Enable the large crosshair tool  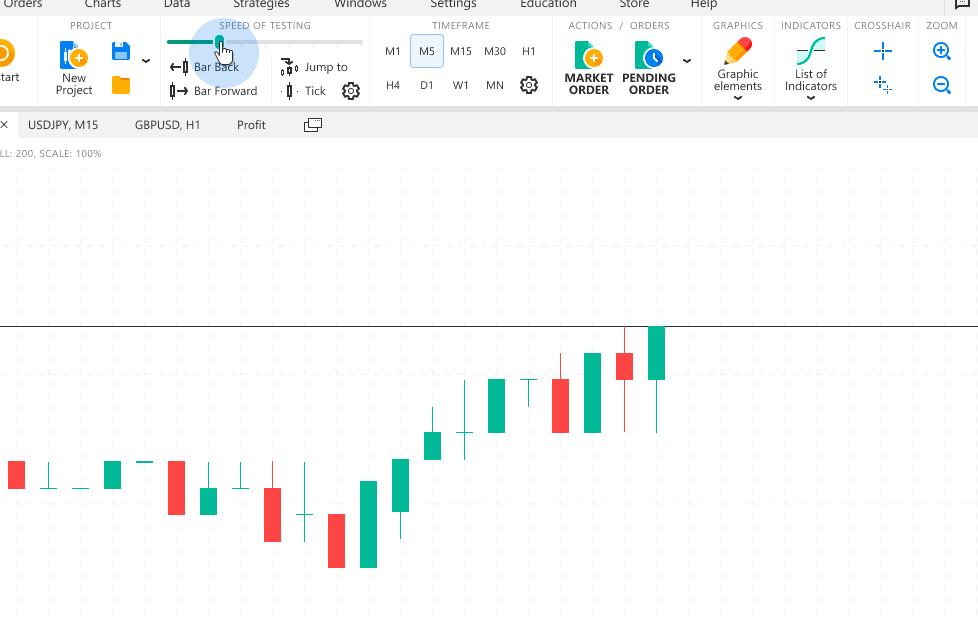coord(882,51)
